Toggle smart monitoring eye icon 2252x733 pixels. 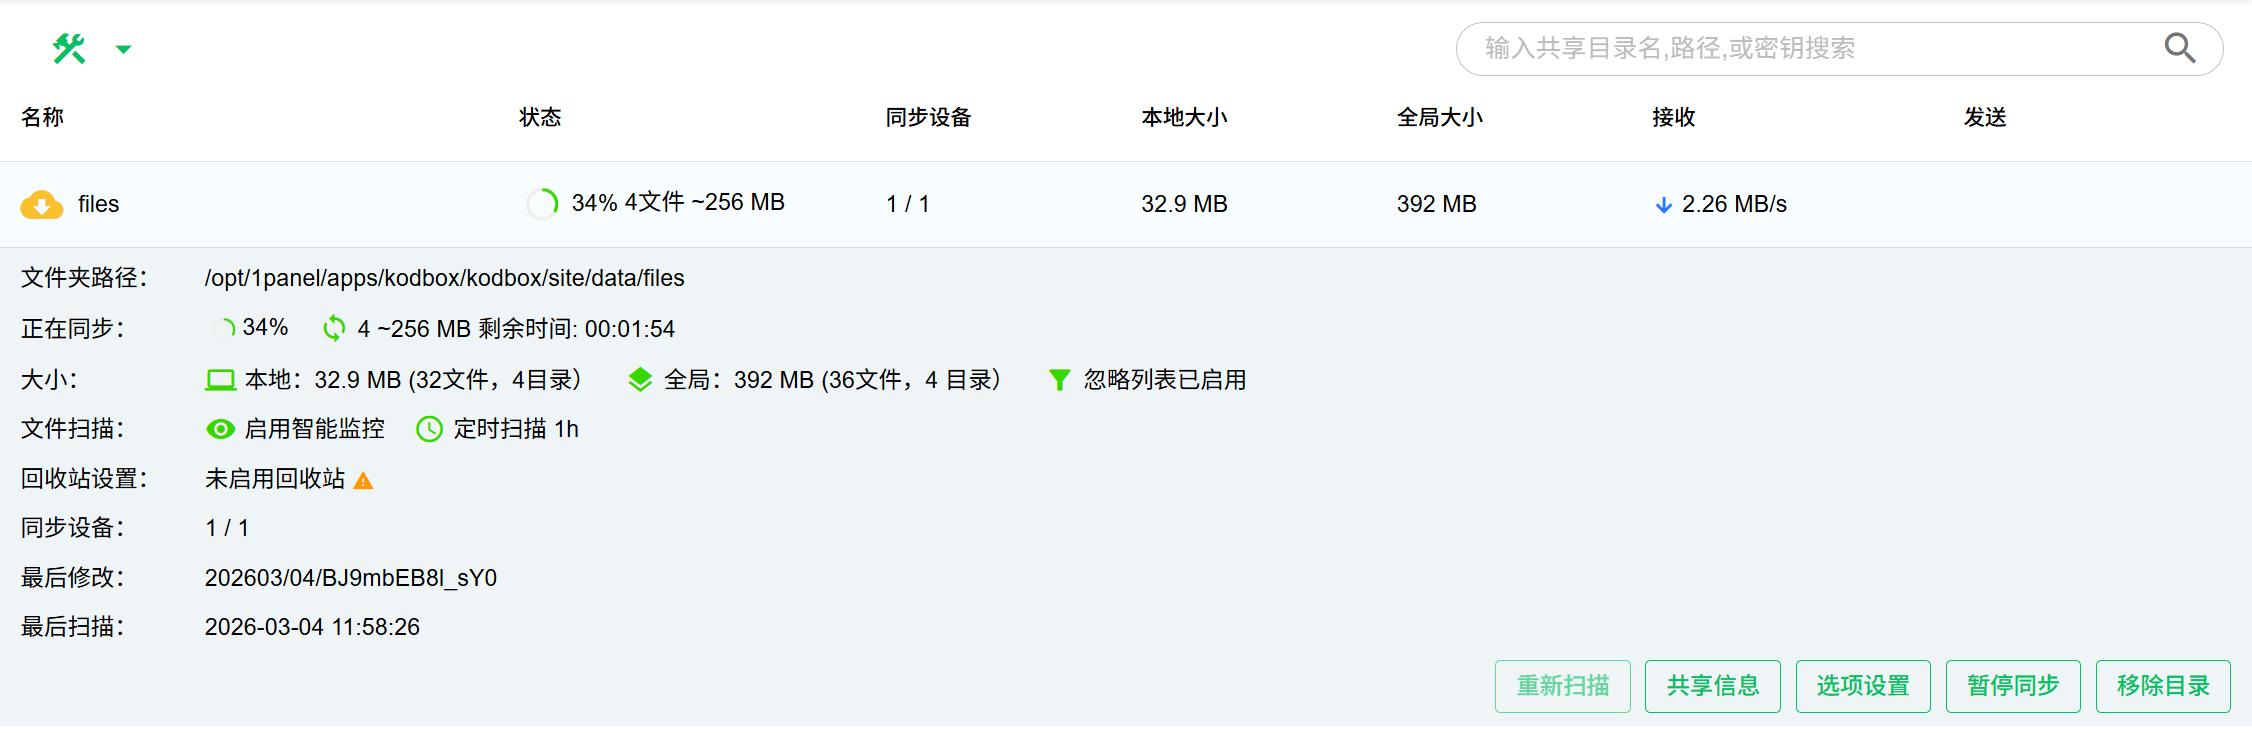pos(220,429)
